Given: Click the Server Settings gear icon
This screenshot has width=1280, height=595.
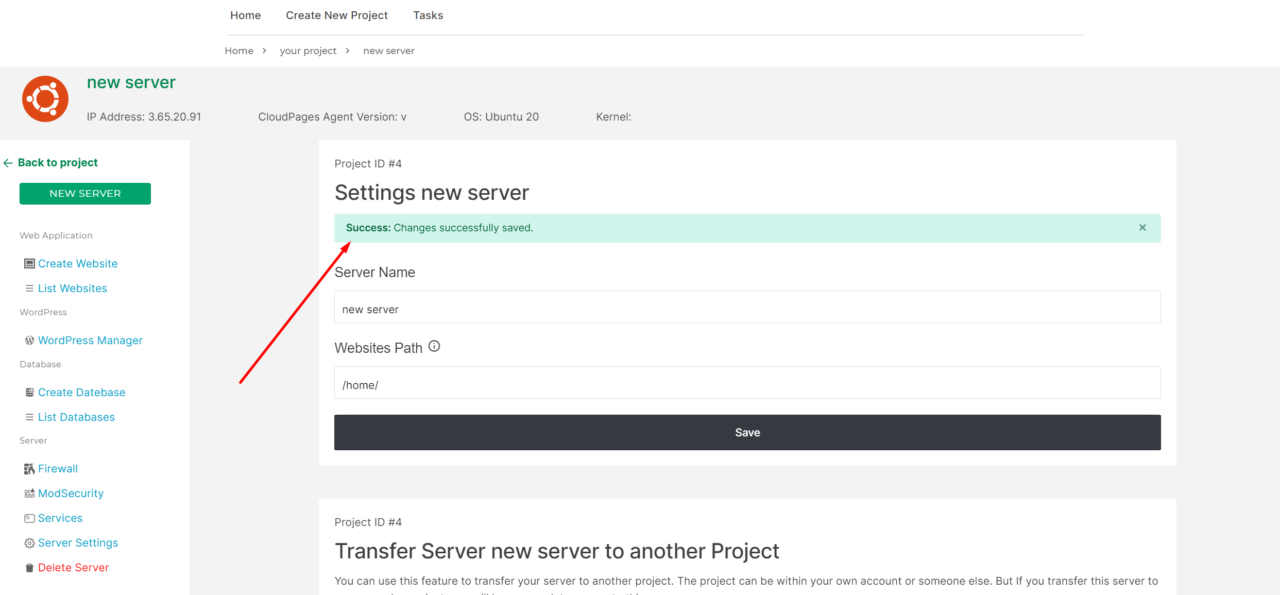Looking at the screenshot, I should 28,542.
